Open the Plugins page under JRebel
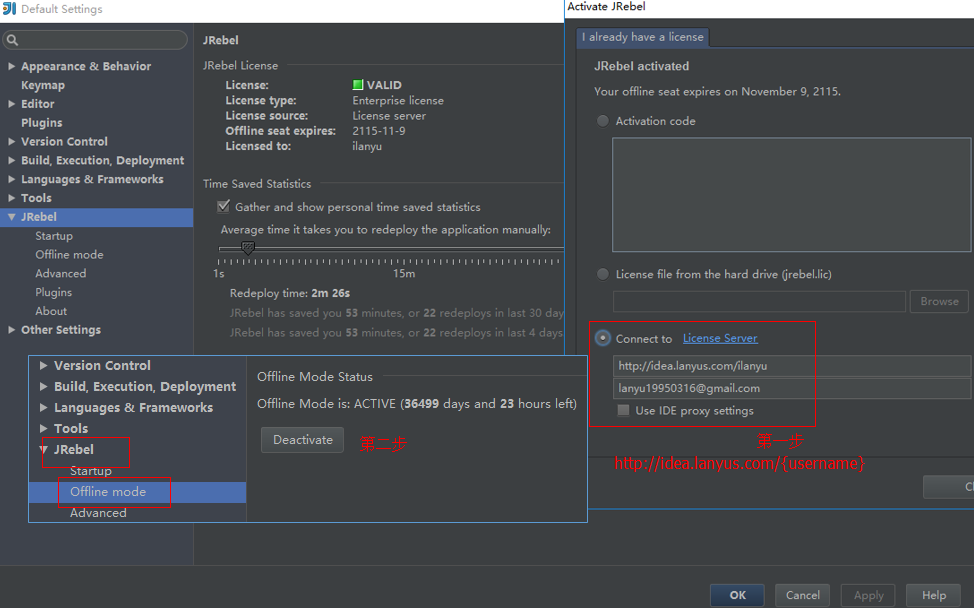 [x=53, y=292]
